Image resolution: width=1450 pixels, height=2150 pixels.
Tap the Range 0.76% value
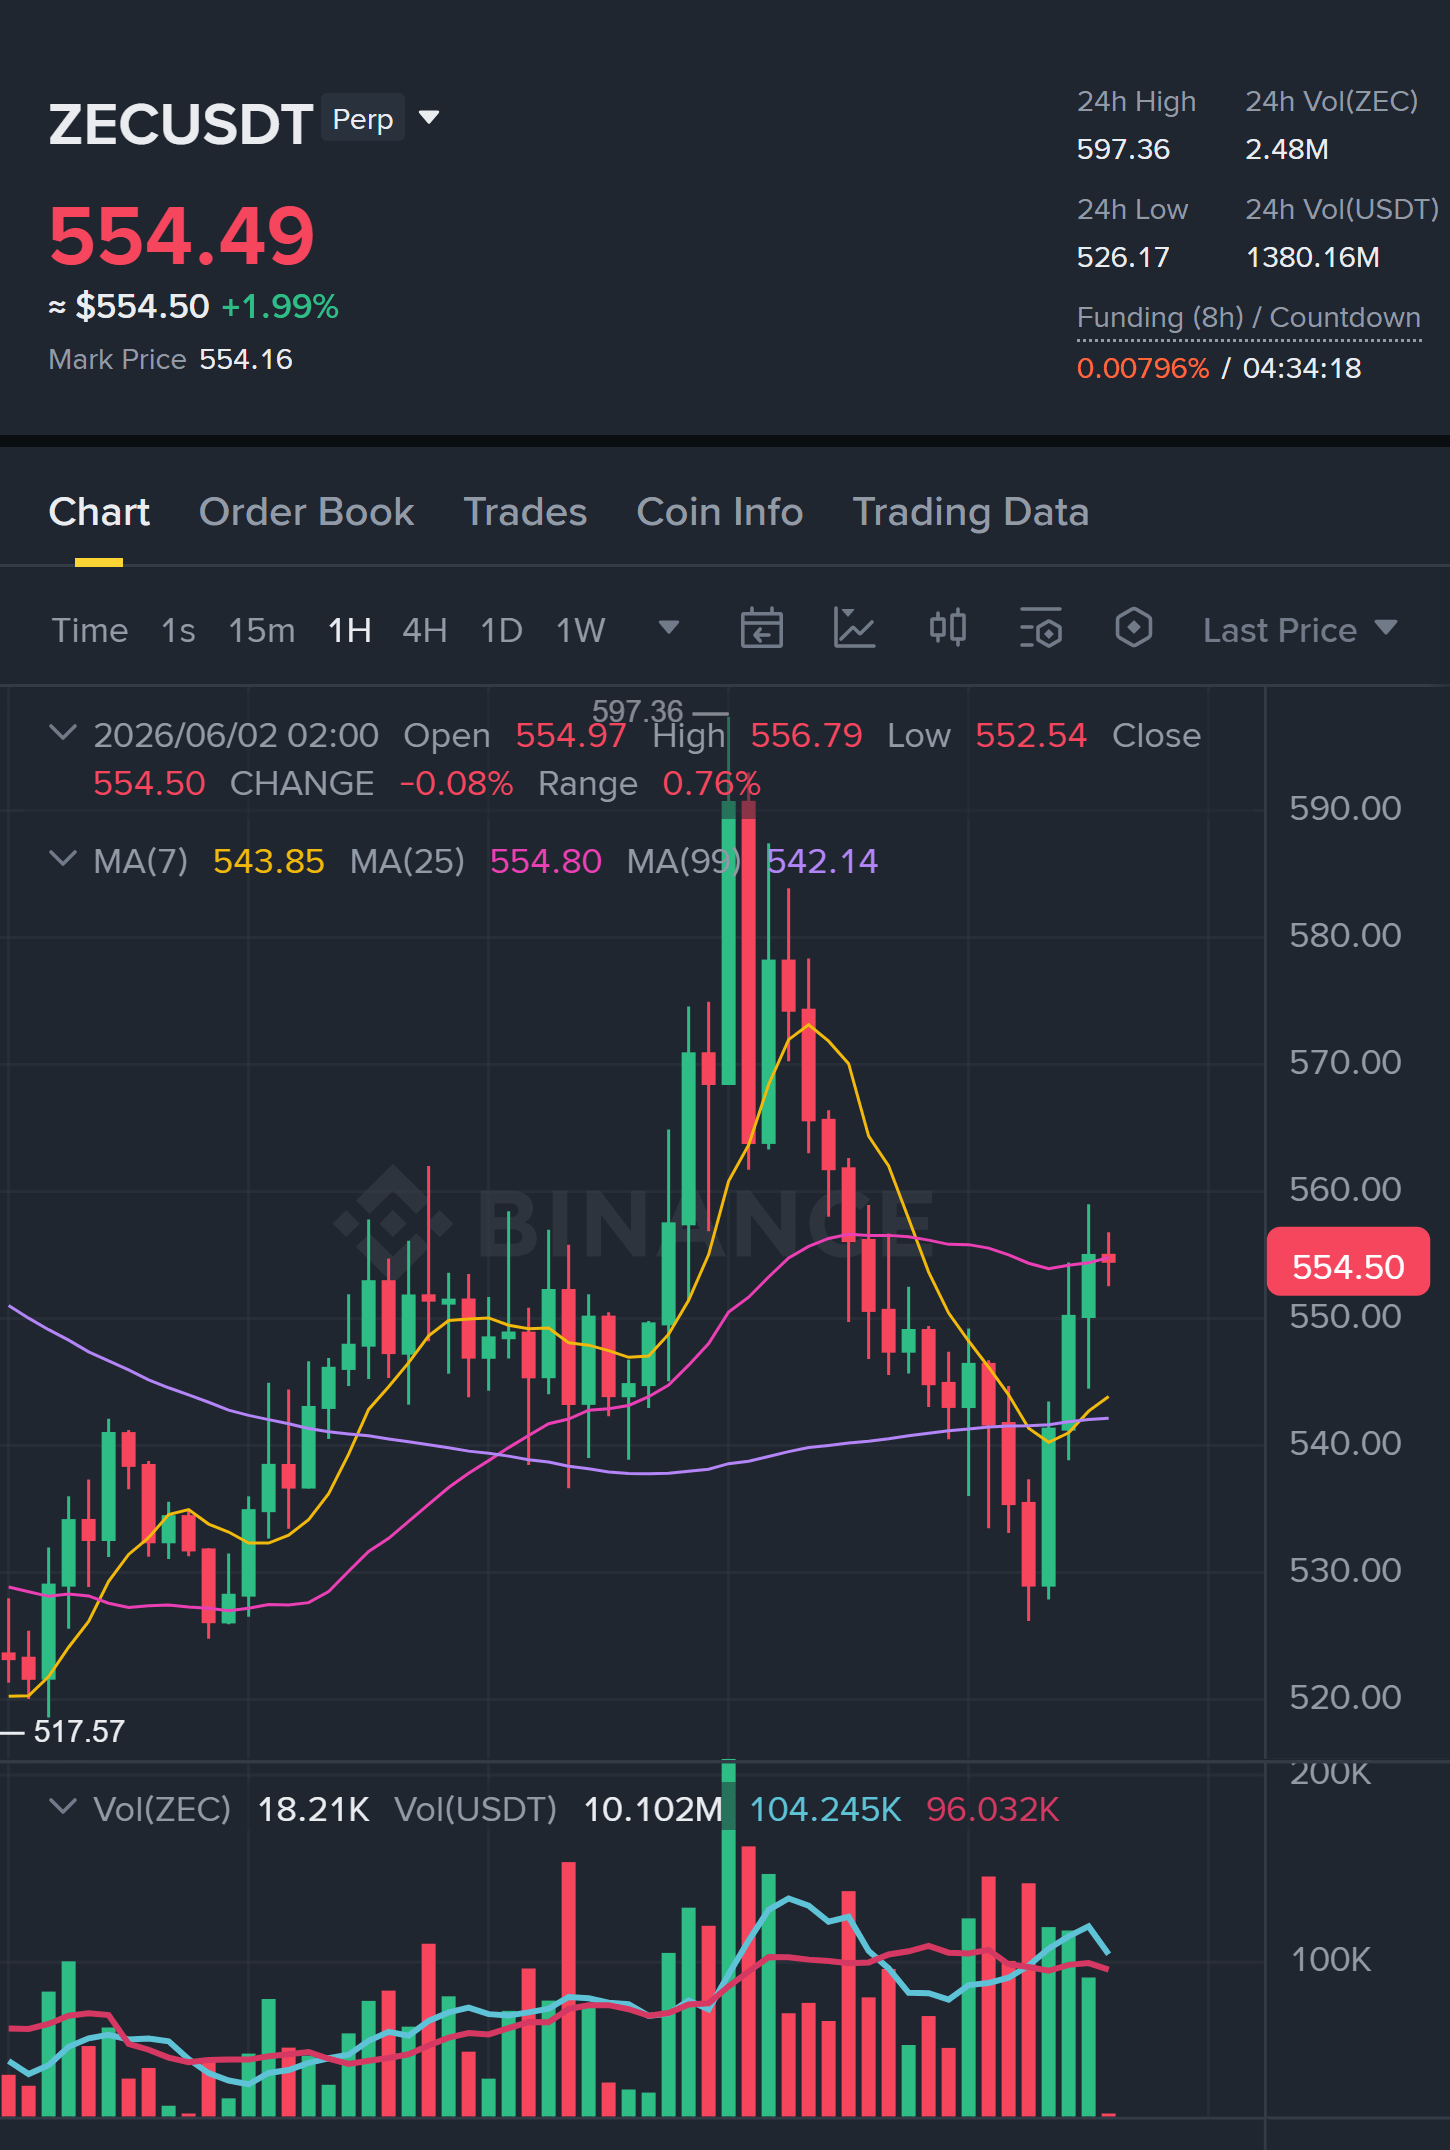[x=711, y=783]
